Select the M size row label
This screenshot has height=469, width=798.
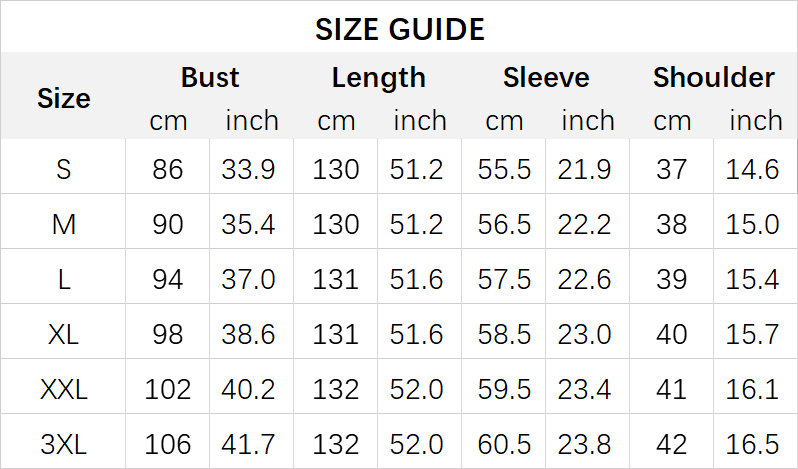coord(63,224)
